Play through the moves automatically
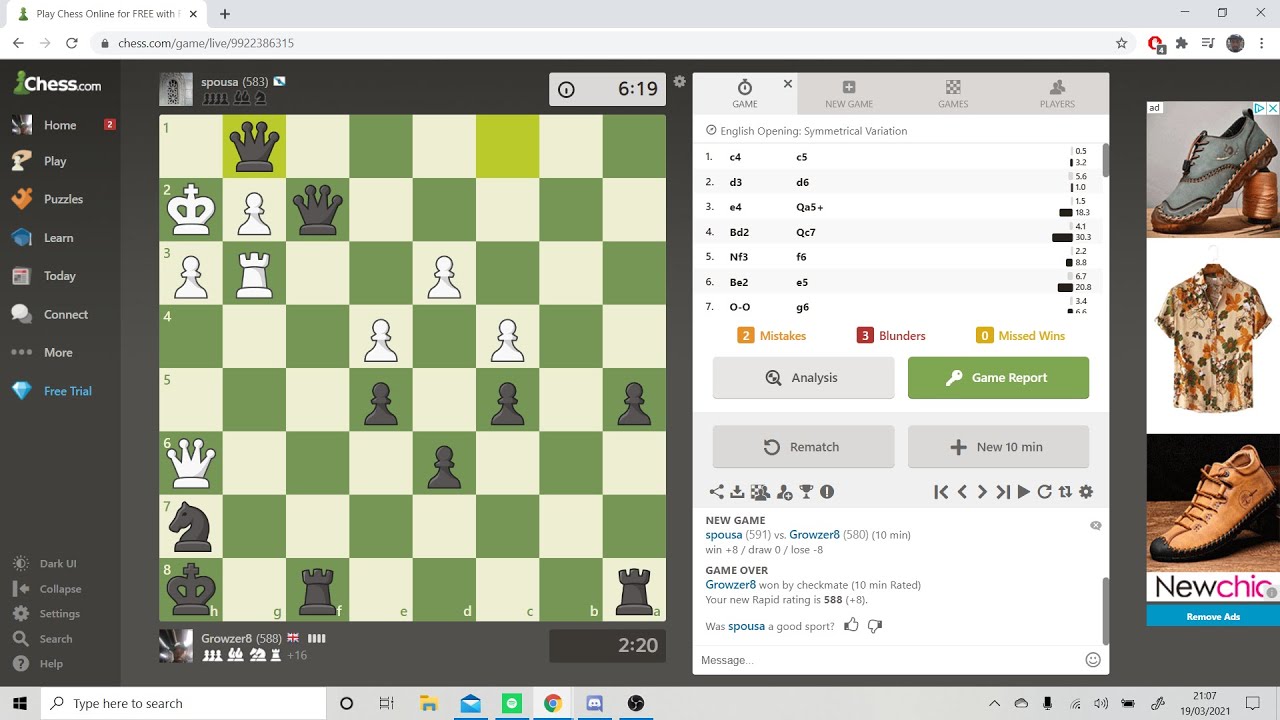Image resolution: width=1280 pixels, height=720 pixels. point(1023,492)
